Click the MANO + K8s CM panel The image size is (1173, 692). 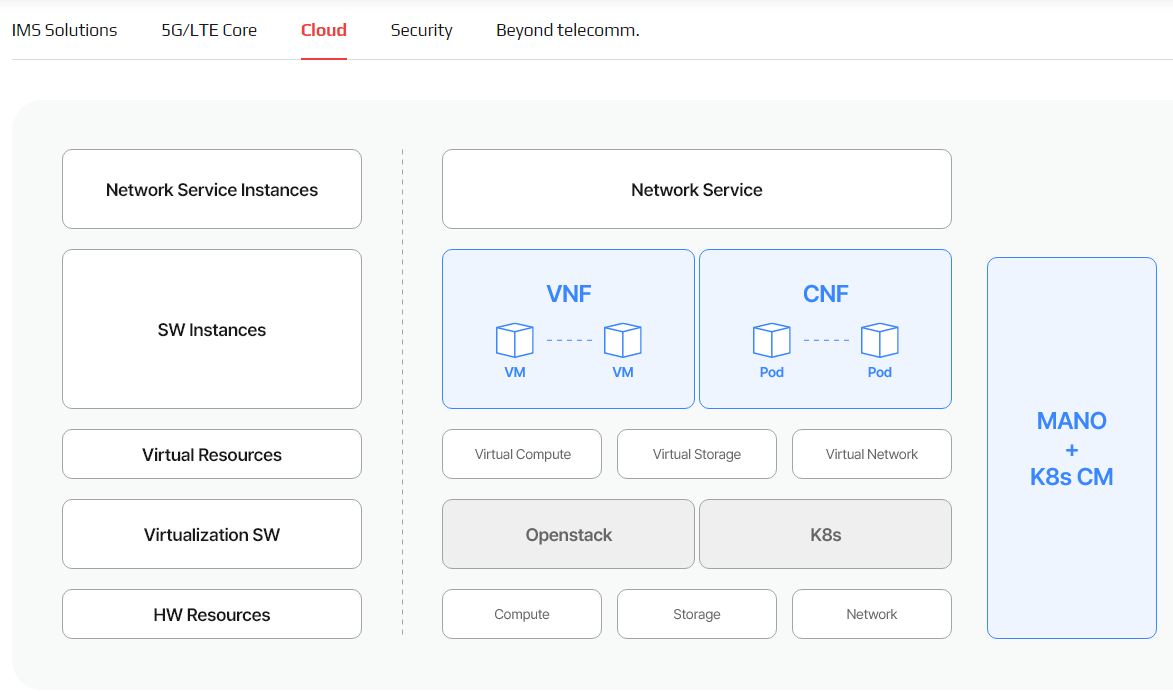pyautogui.click(x=1071, y=448)
